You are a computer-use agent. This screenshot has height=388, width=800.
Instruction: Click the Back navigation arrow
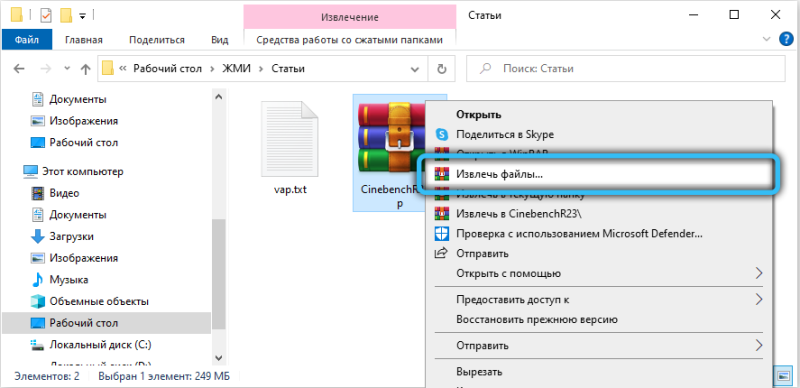coord(18,68)
